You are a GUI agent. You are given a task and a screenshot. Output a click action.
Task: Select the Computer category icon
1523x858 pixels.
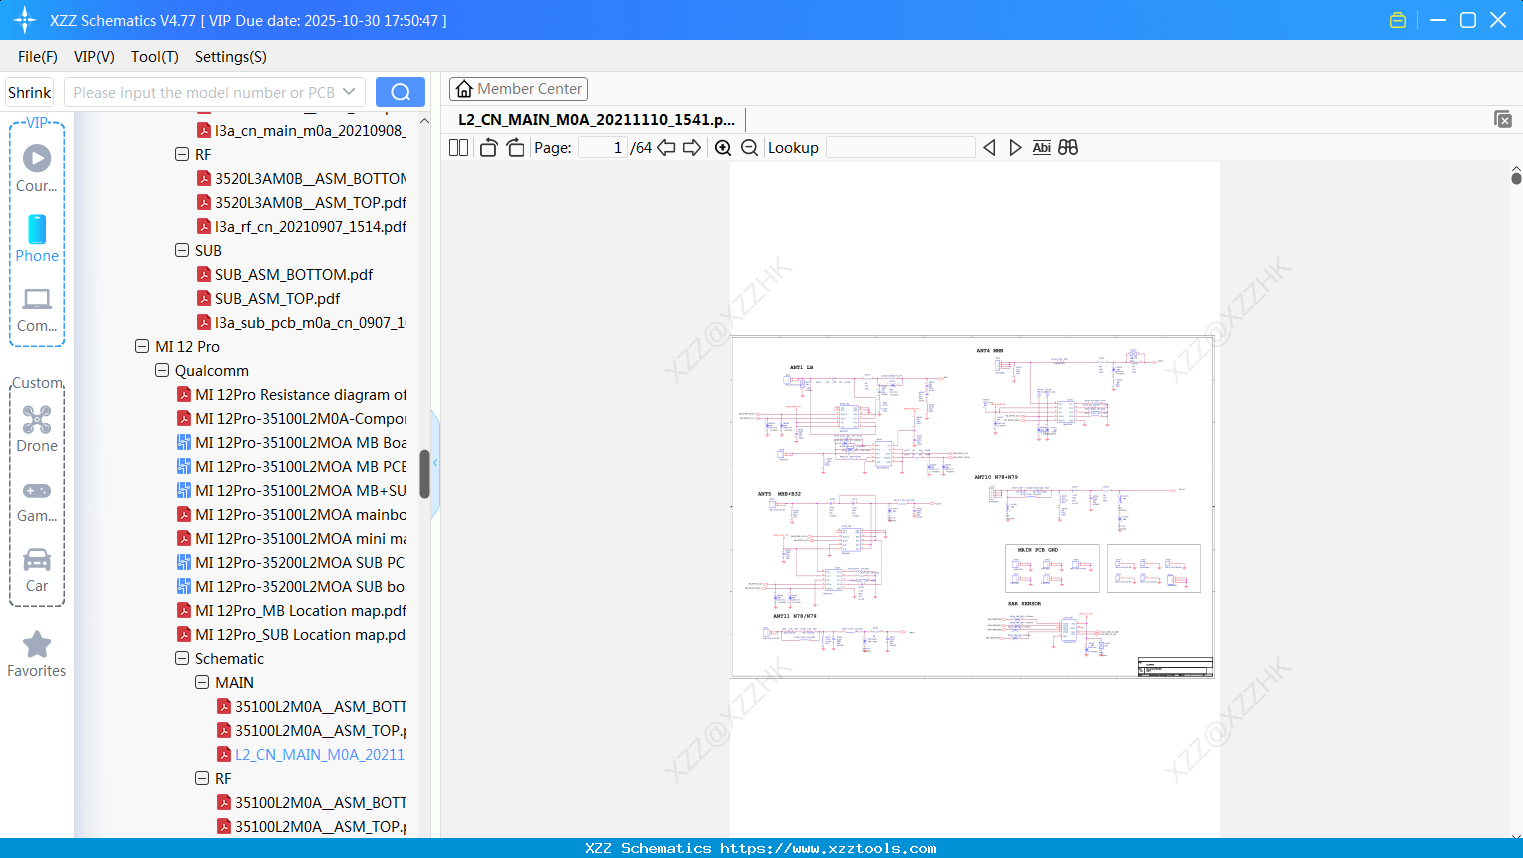coord(37,310)
